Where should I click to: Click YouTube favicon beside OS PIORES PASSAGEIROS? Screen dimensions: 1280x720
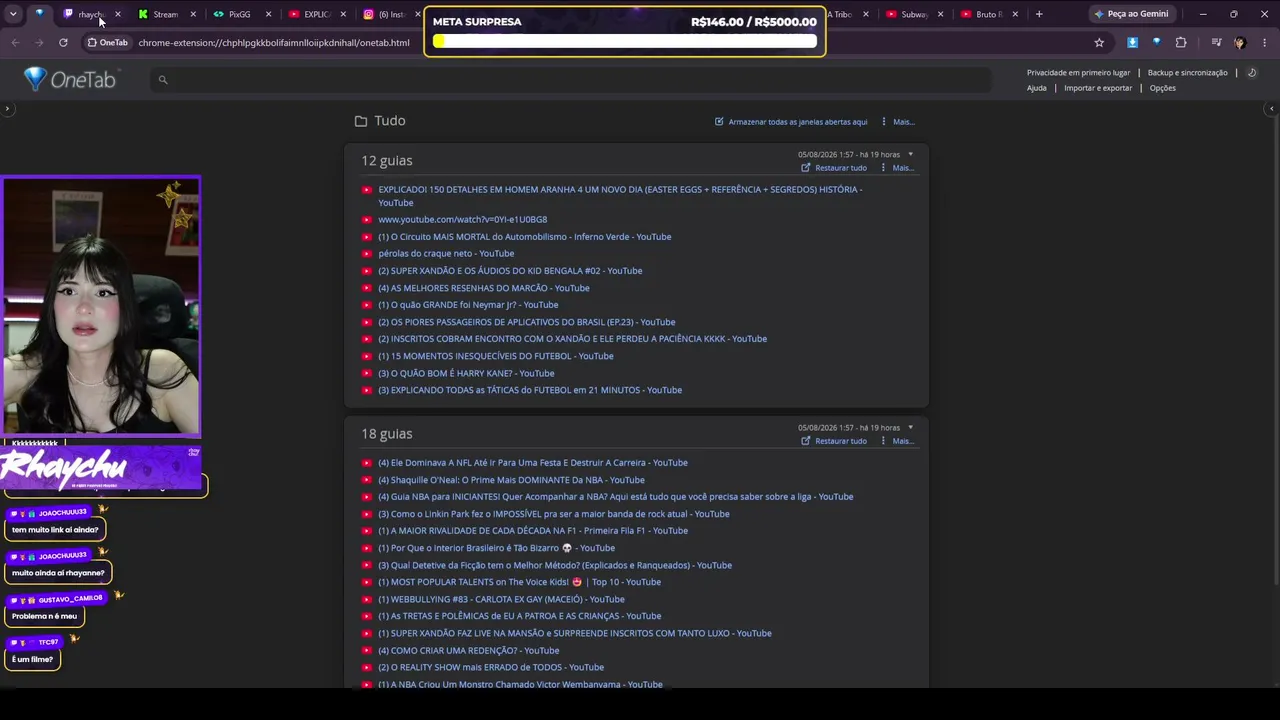pos(367,322)
